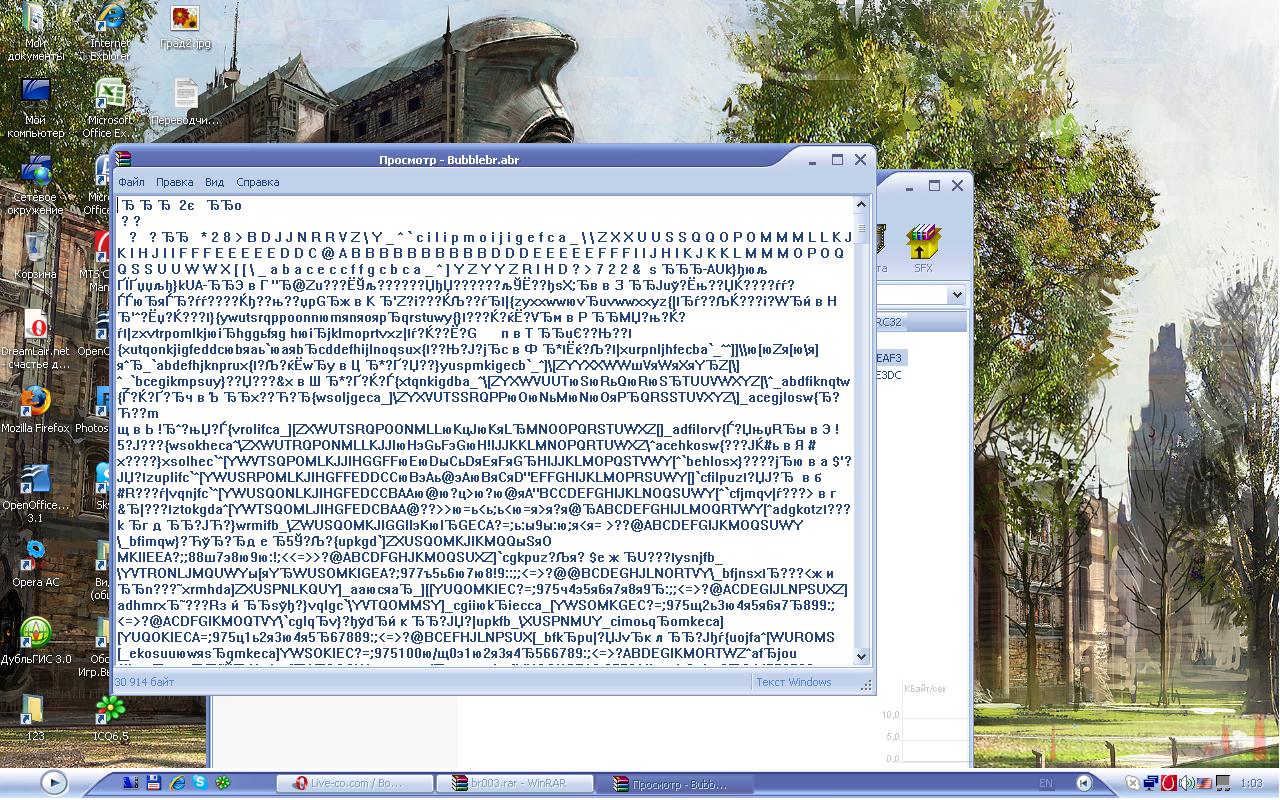Viewport: 1280px width, 800px height.
Task: Click the viewer scrollbar up arrow
Action: tap(861, 205)
